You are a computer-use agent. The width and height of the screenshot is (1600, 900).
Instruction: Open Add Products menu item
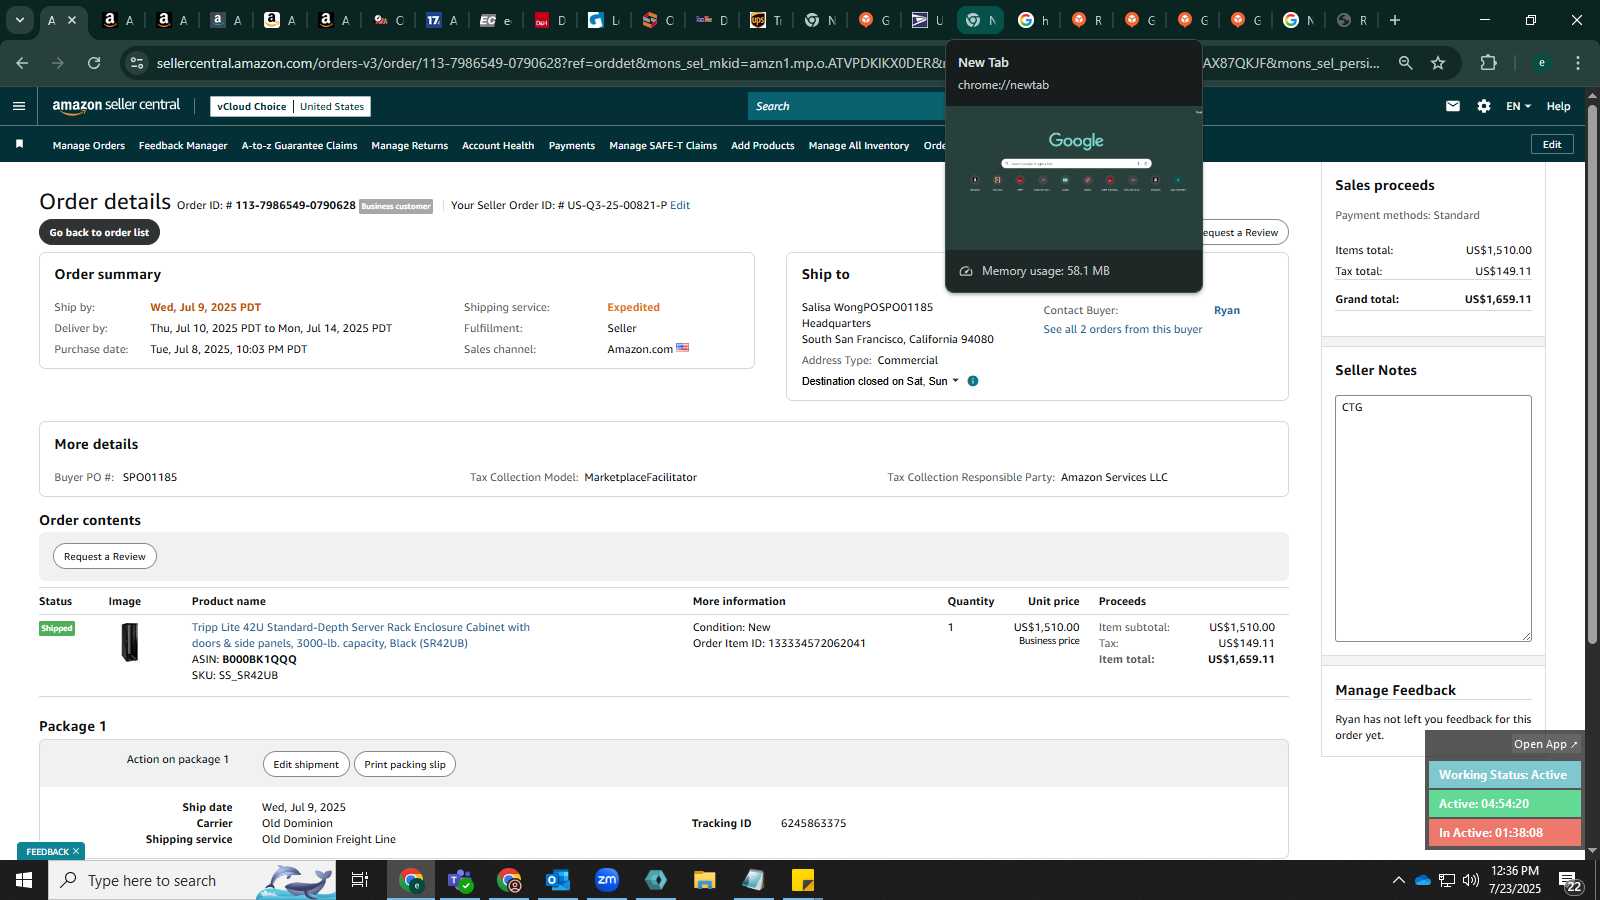763,146
